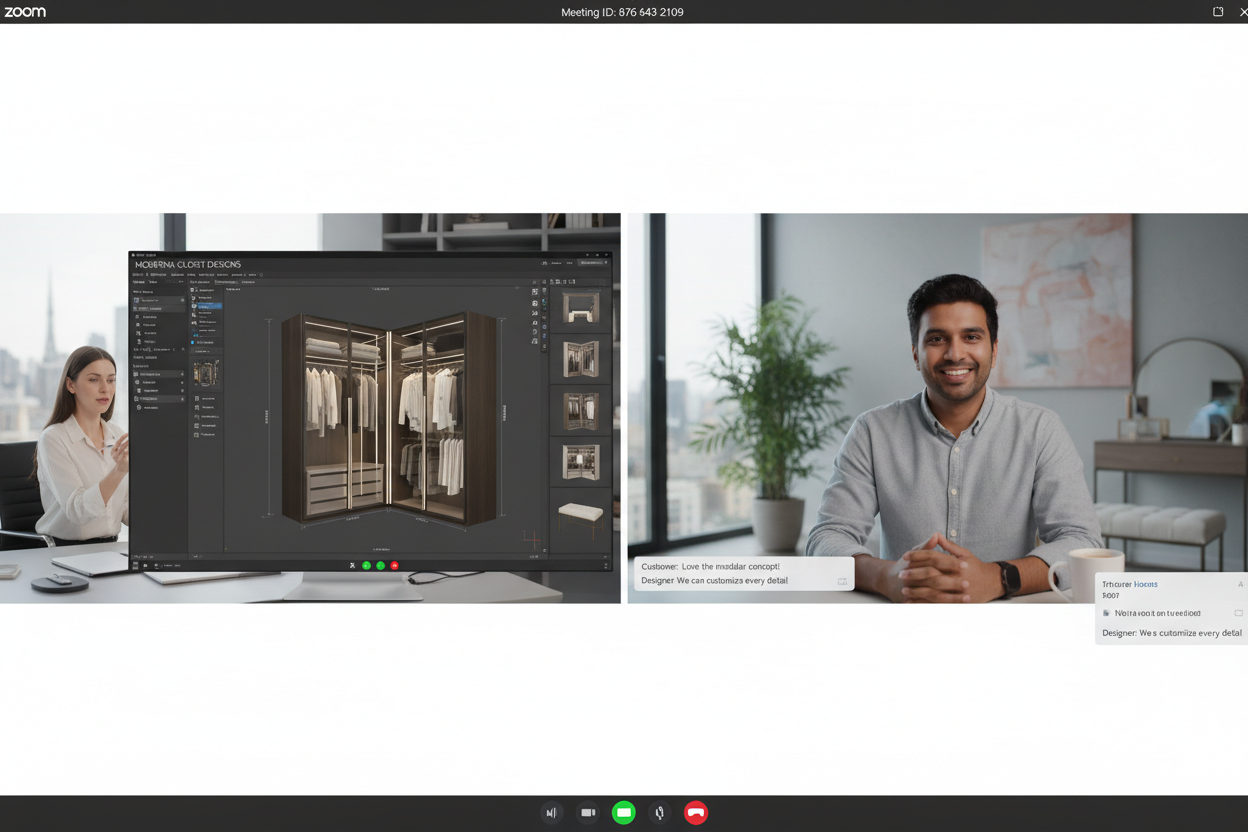Click the 3D corner wardrobe model in viewport
Screen dimensions: 1248x832
click(x=388, y=420)
